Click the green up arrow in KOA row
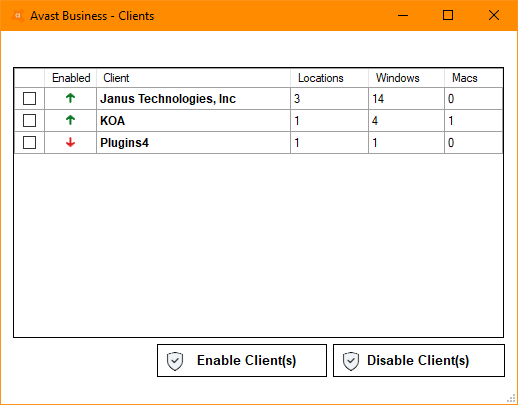Screen dimensions: 518x405 (70, 120)
